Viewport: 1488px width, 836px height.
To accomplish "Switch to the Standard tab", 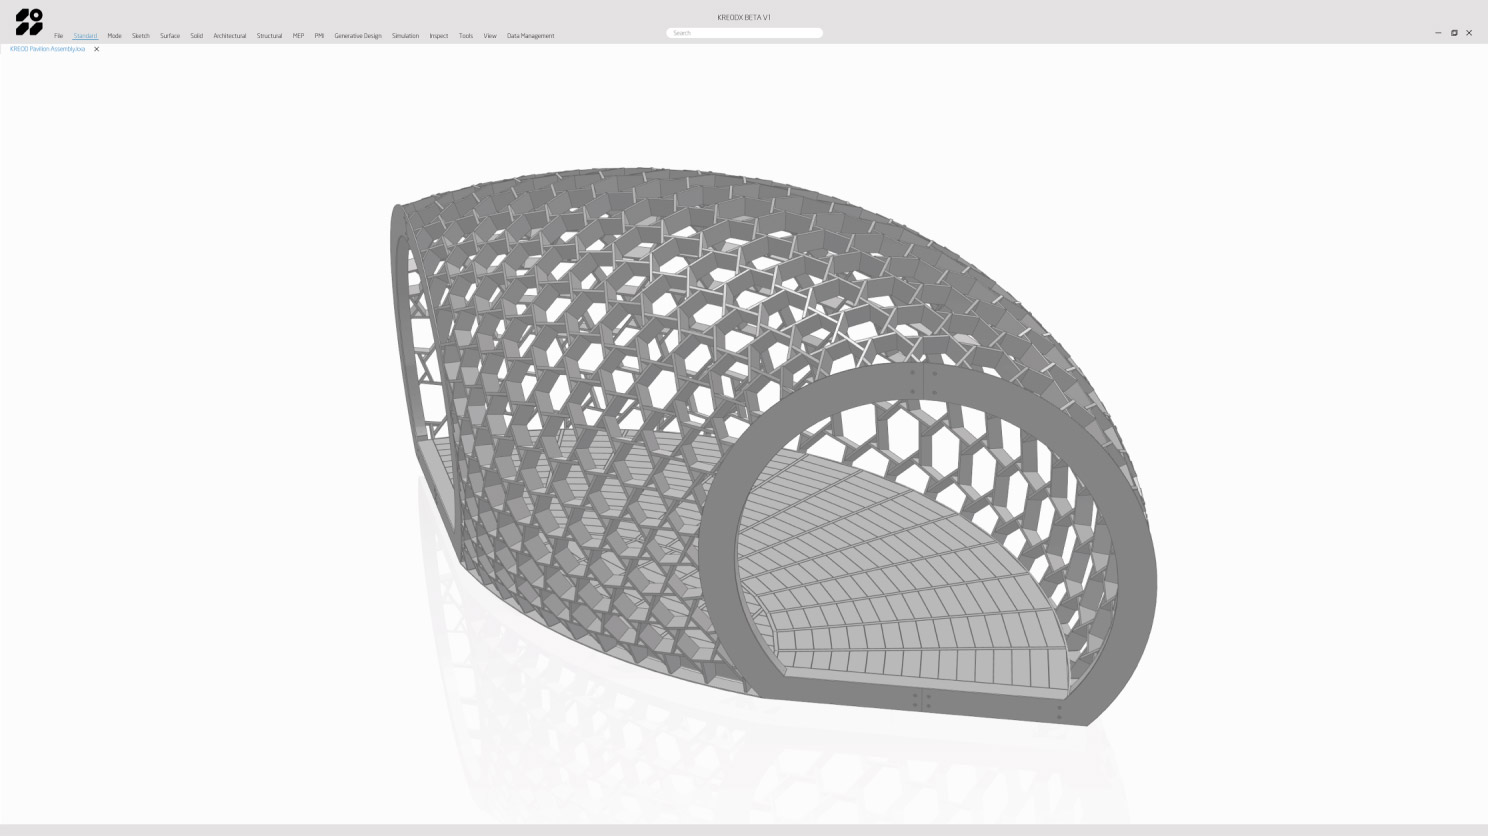I will [x=85, y=36].
